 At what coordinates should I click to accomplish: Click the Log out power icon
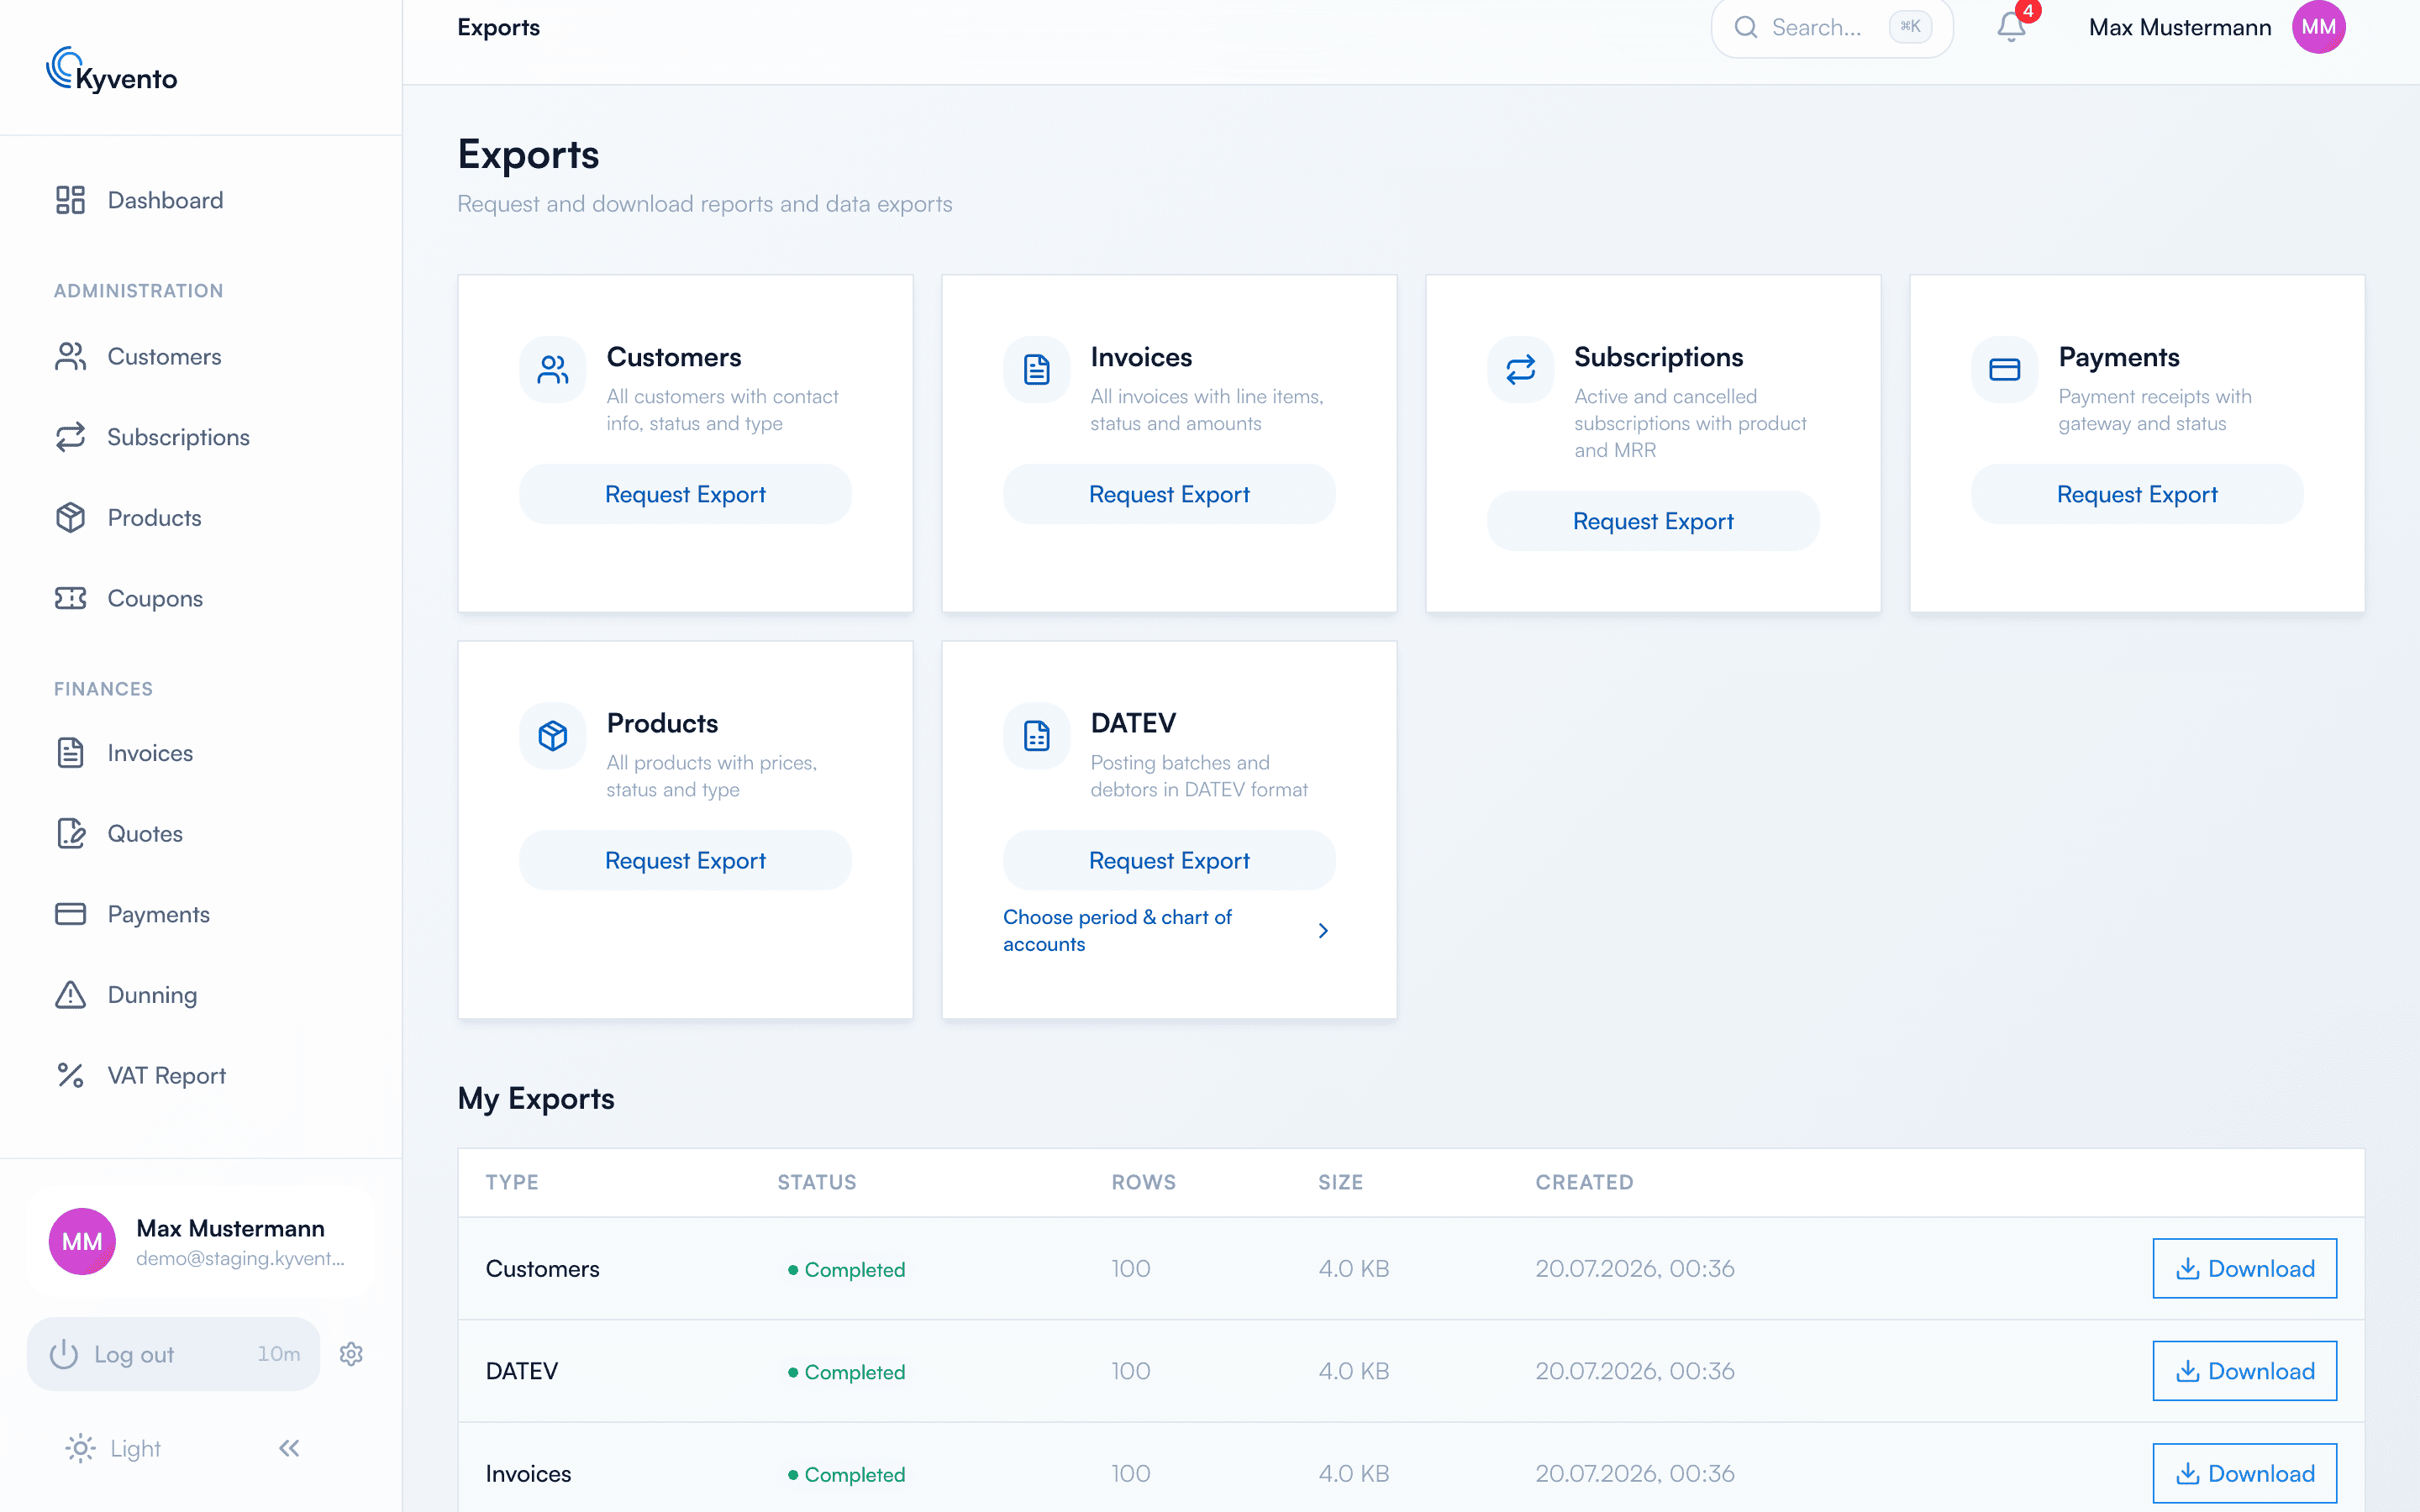(x=64, y=1354)
